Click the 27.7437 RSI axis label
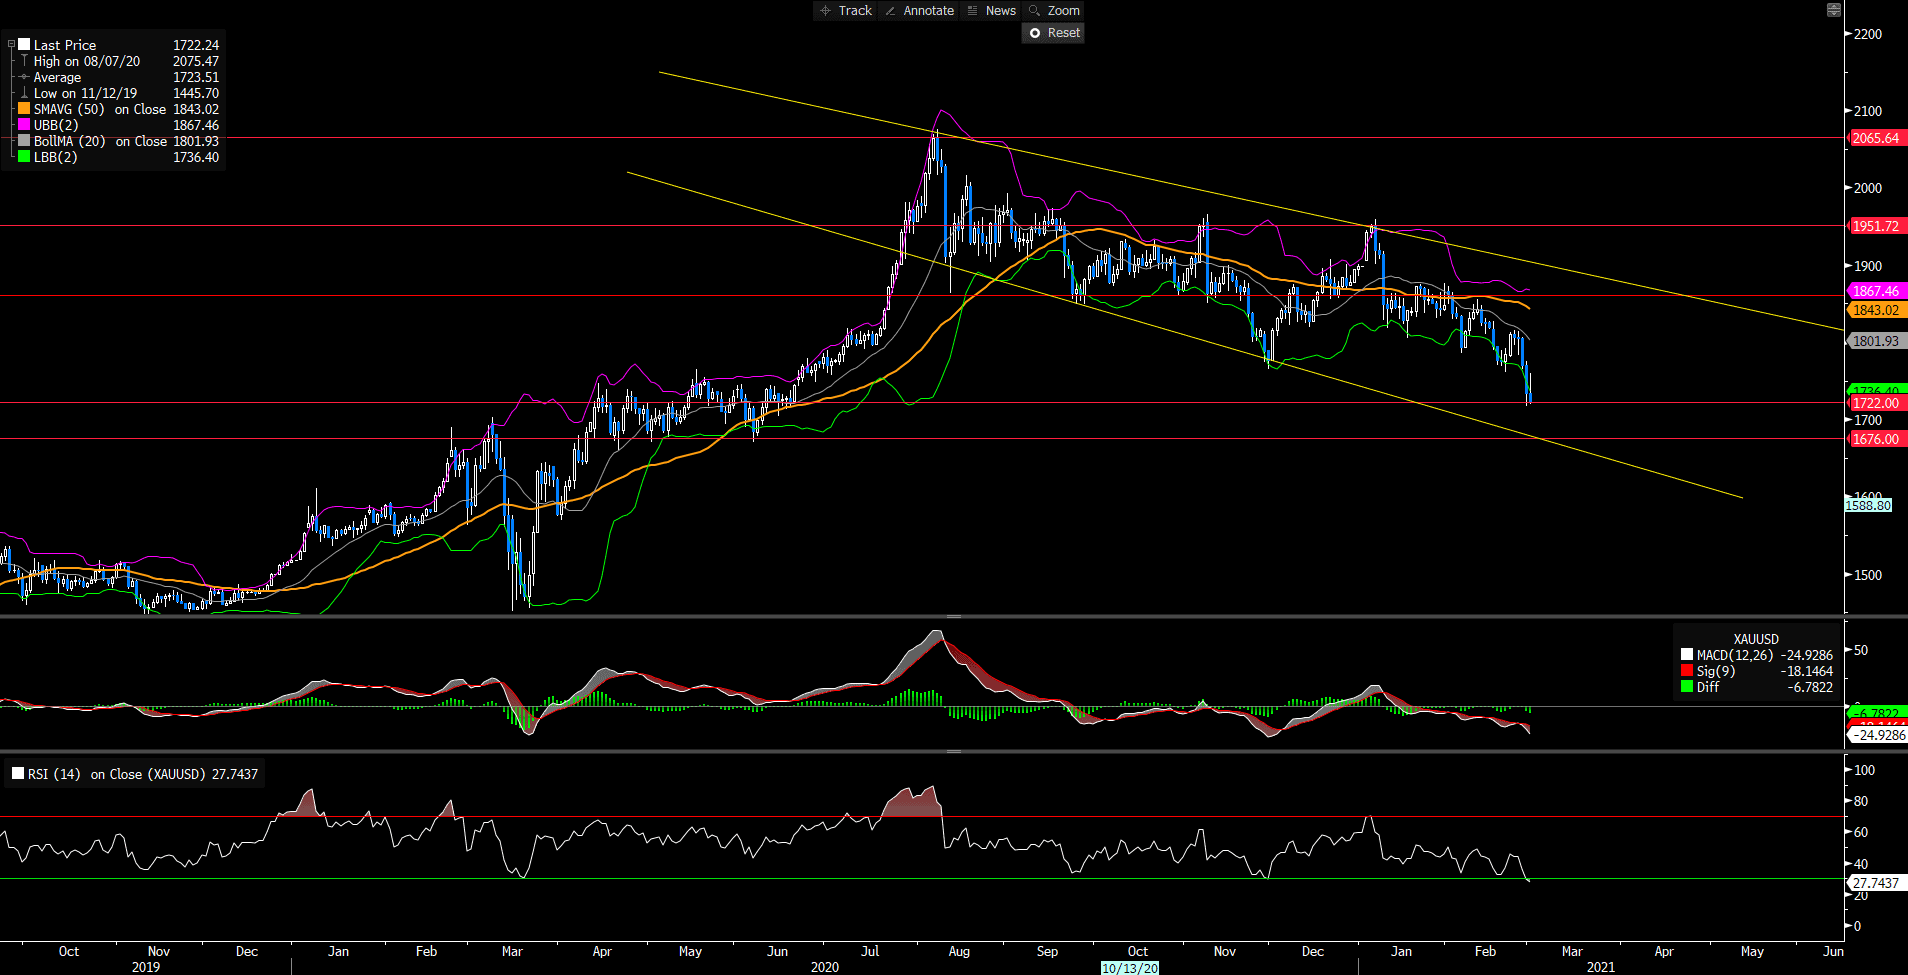The height and width of the screenshot is (975, 1908). pos(1875,883)
